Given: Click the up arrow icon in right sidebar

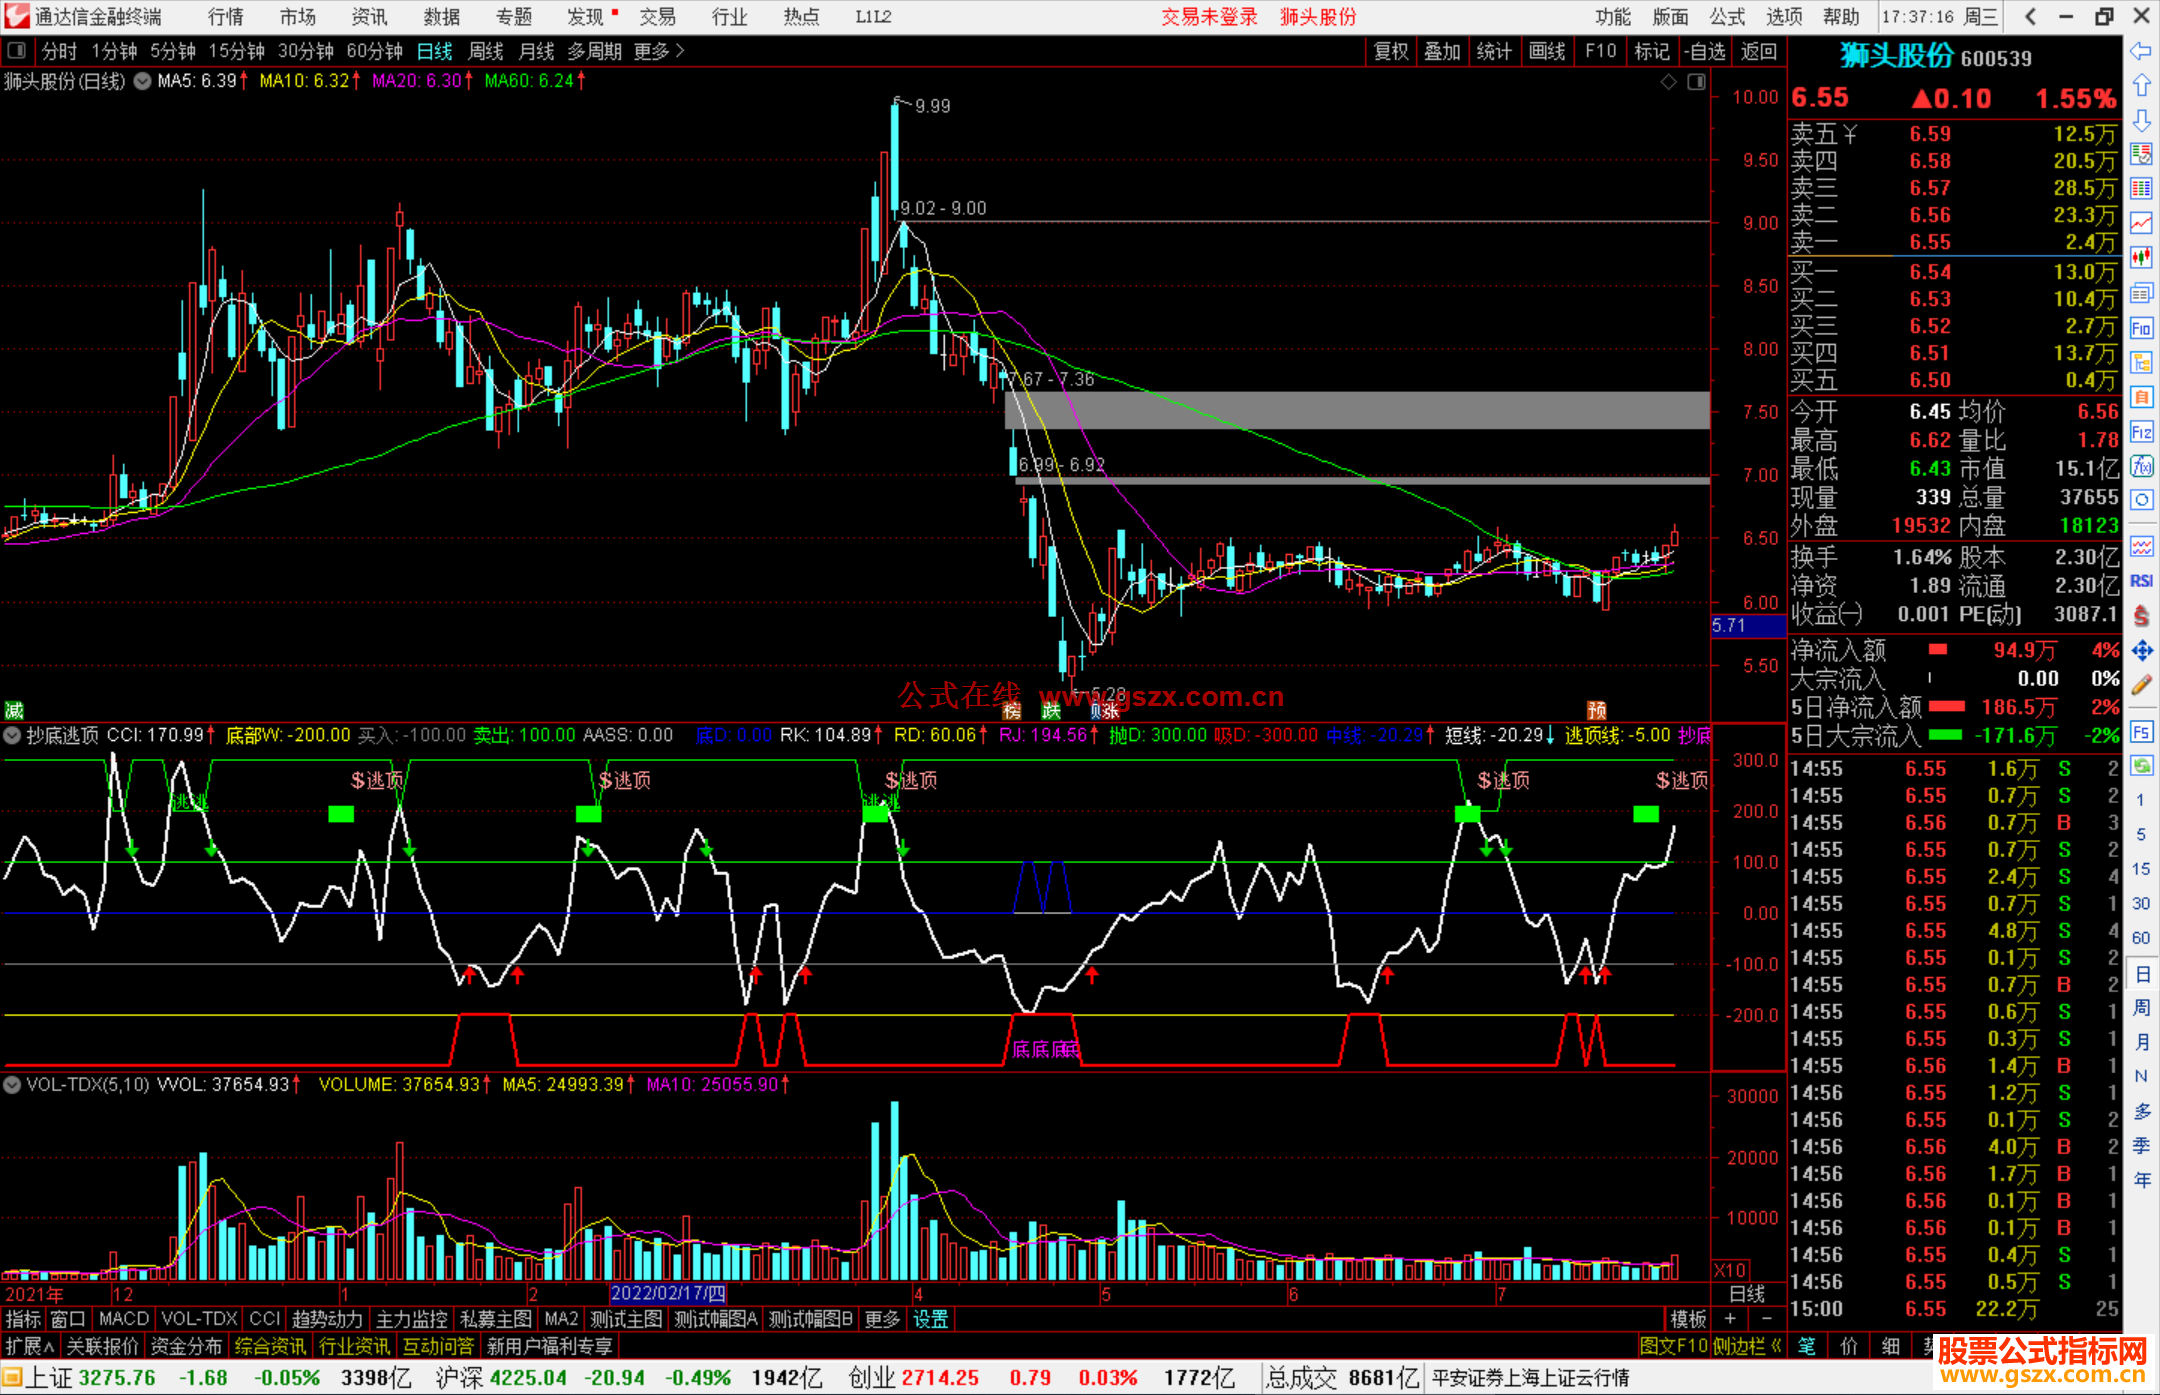Looking at the screenshot, I should click(2141, 86).
